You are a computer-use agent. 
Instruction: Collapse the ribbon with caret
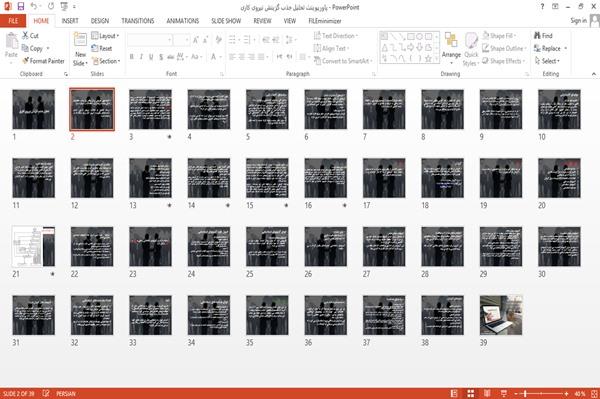click(593, 74)
